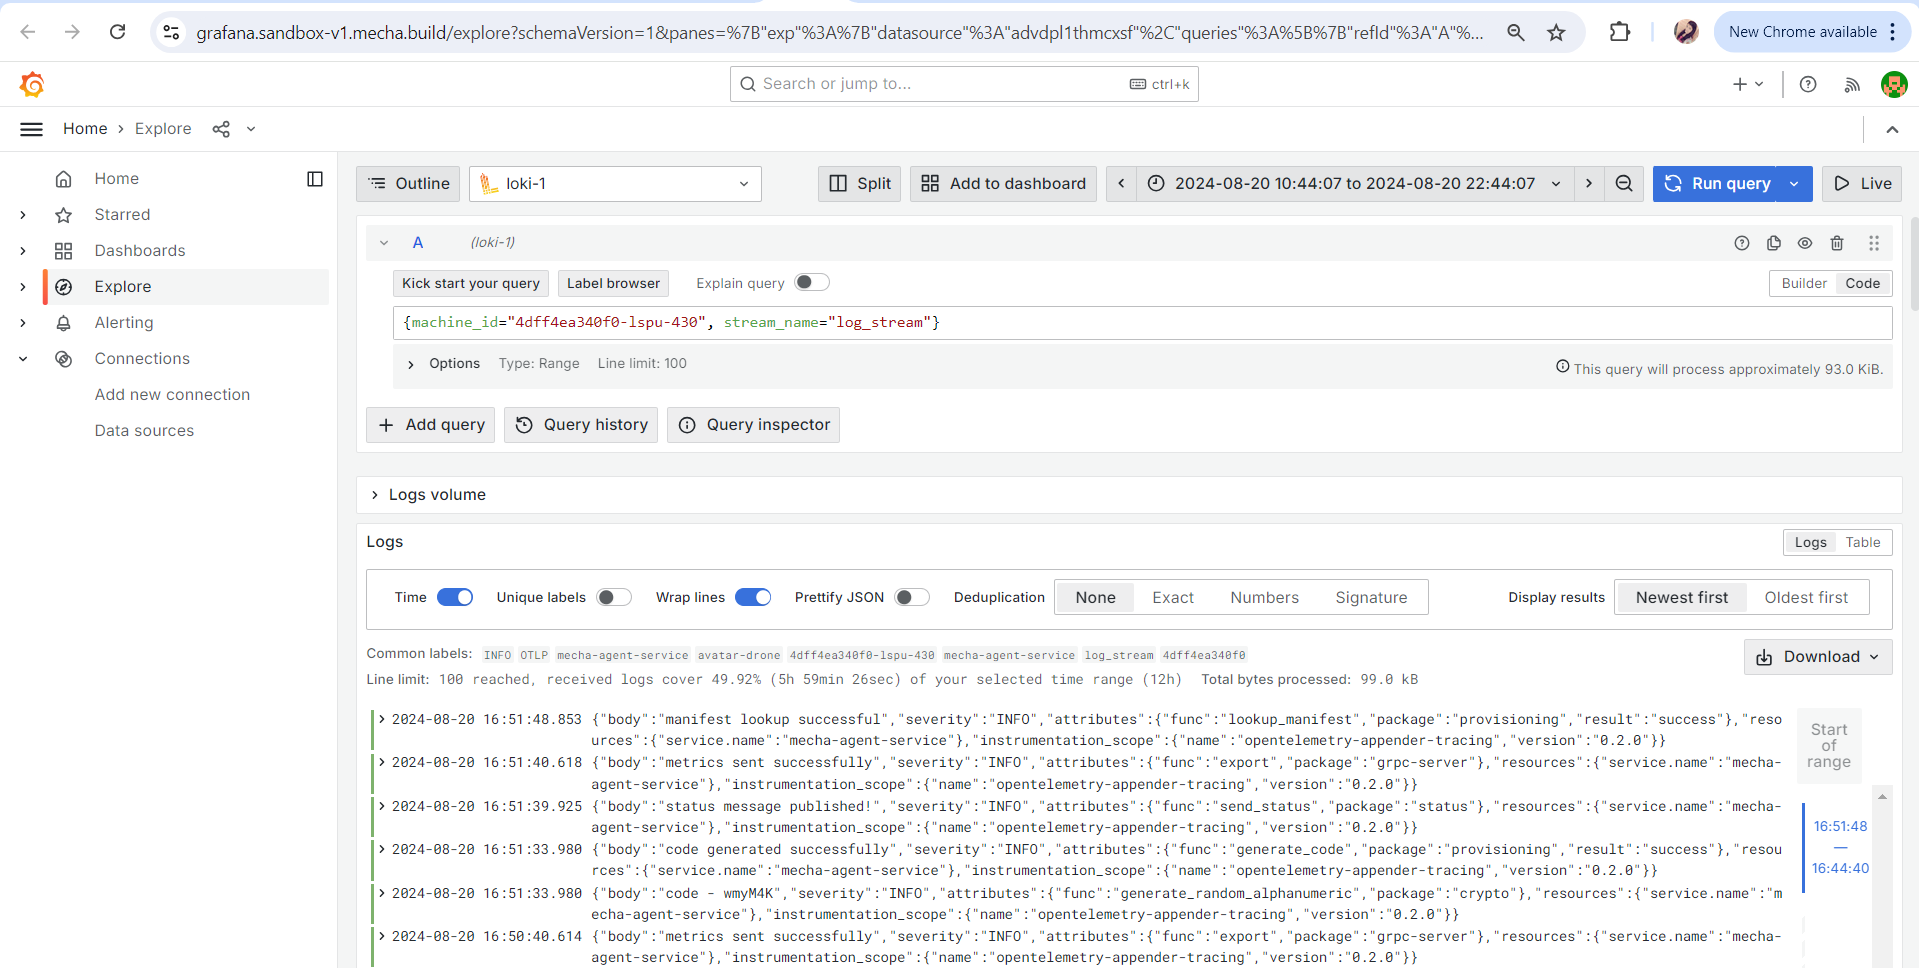Image resolution: width=1919 pixels, height=968 pixels.
Task: Open the Explore compass icon in sidebar
Action: [64, 287]
